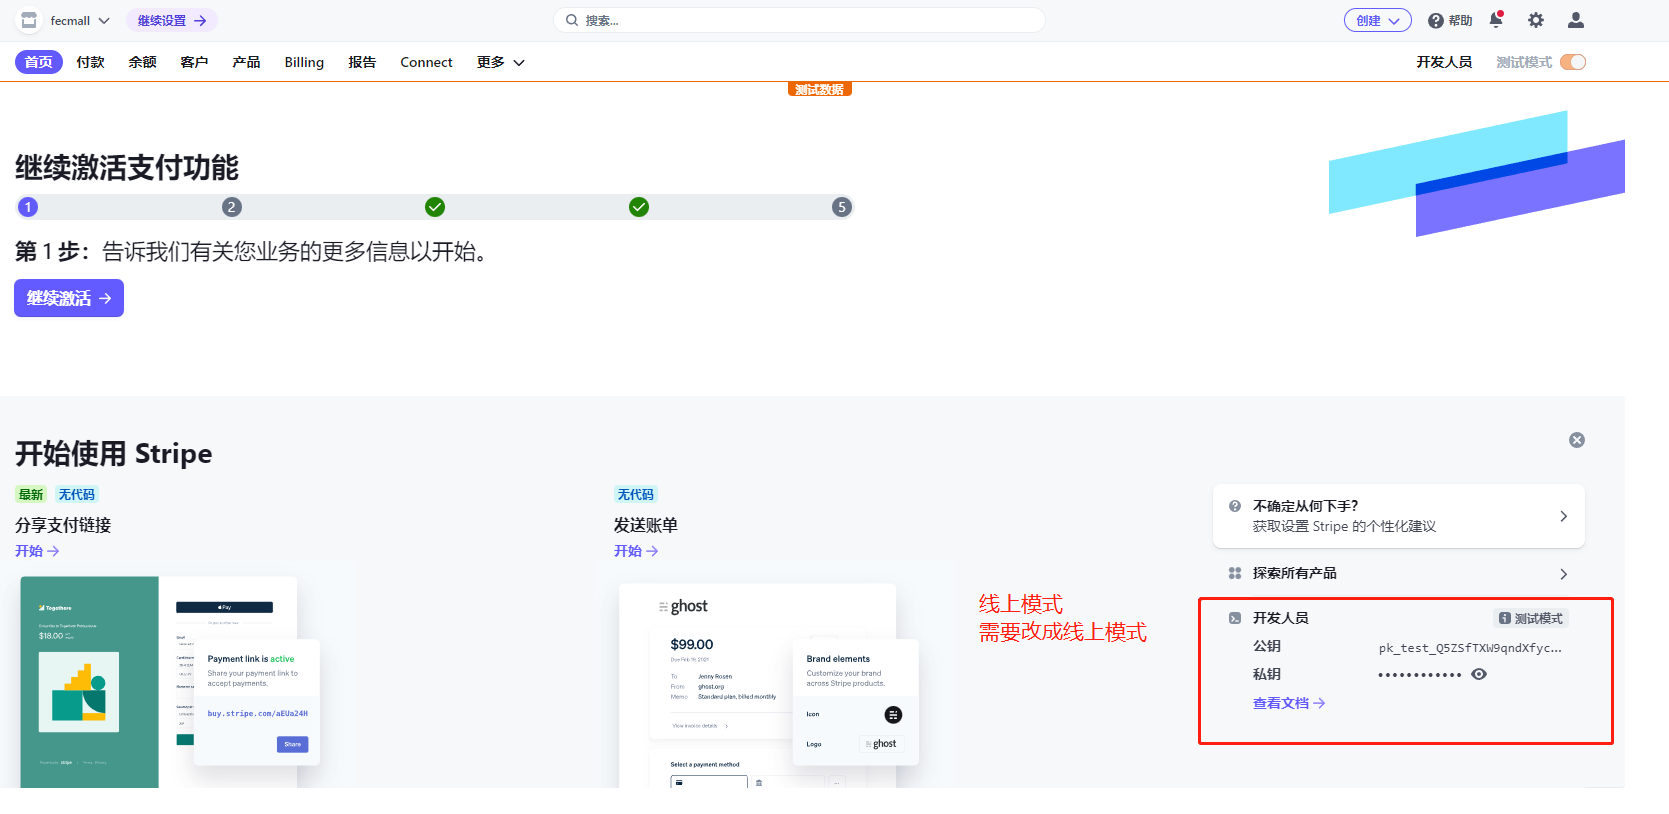This screenshot has height=814, width=1669.
Task: Click the first green completed-step checkmark
Action: (435, 207)
